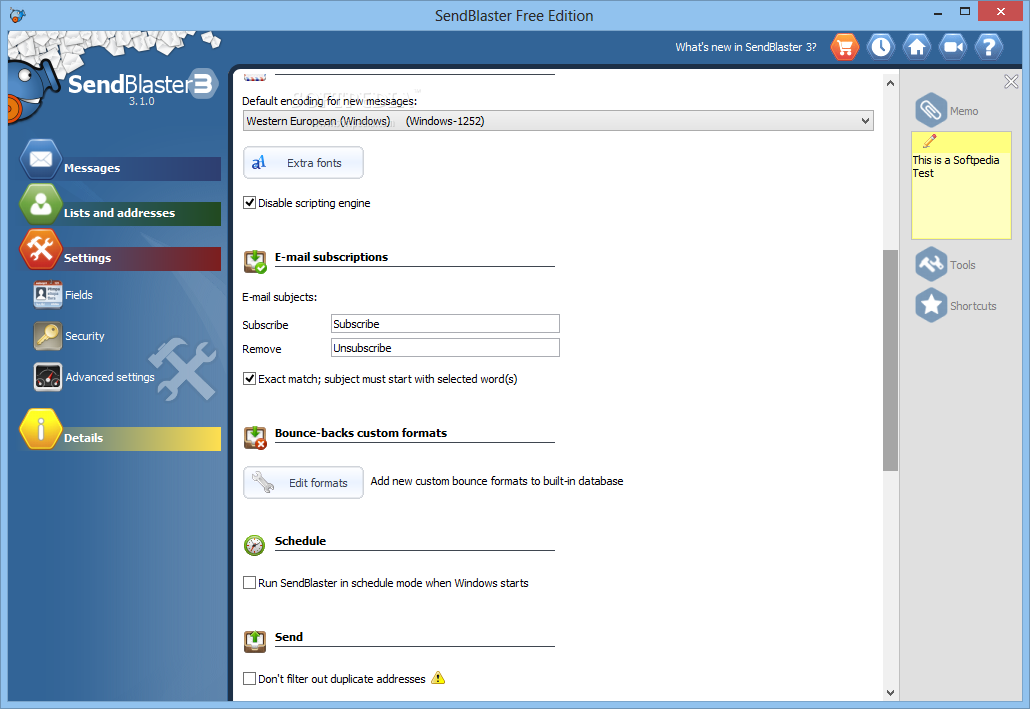Click the Edit formats button

click(303, 482)
